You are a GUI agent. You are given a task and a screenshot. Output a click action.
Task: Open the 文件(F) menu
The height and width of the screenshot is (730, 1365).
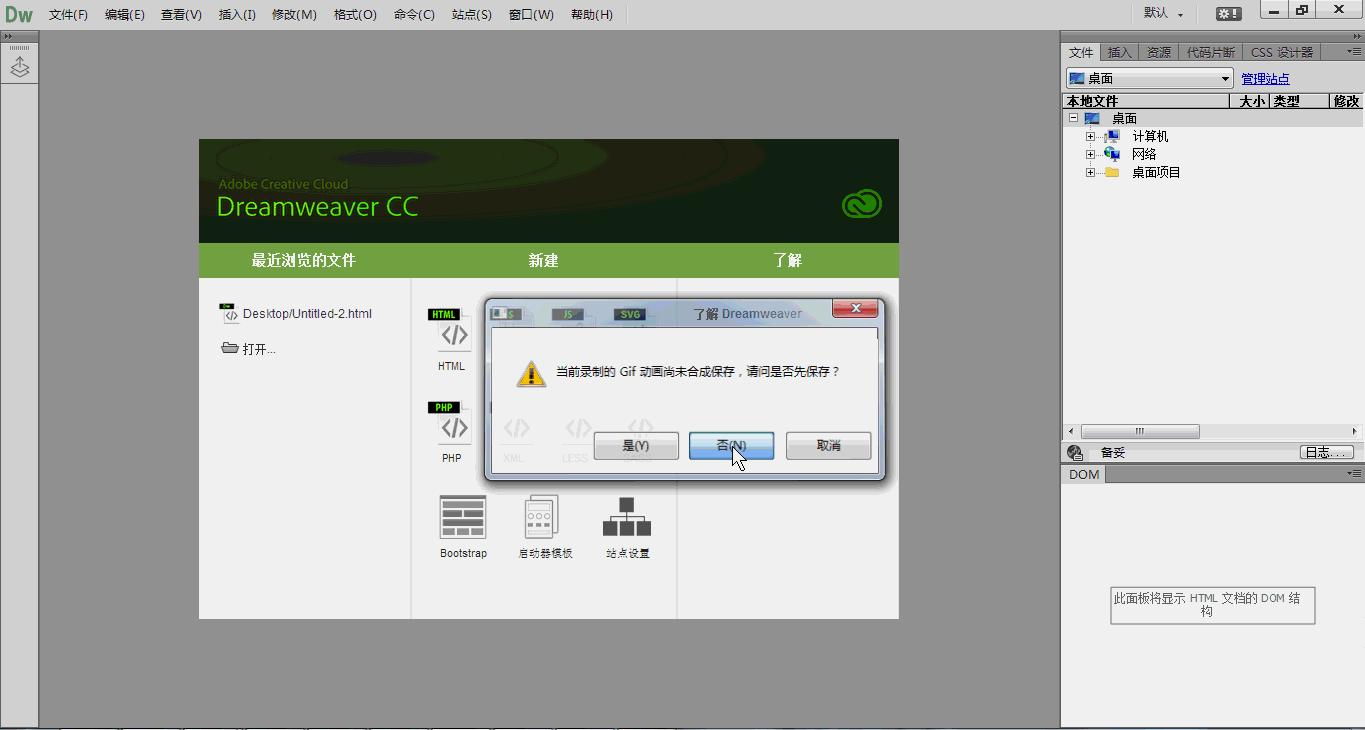(68, 15)
